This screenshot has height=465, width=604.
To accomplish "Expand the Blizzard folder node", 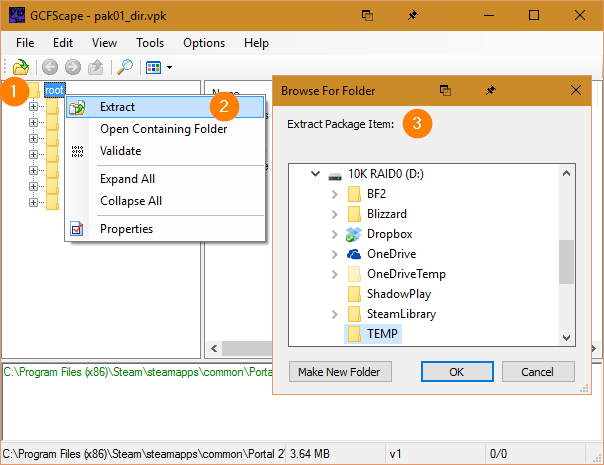I will point(334,214).
